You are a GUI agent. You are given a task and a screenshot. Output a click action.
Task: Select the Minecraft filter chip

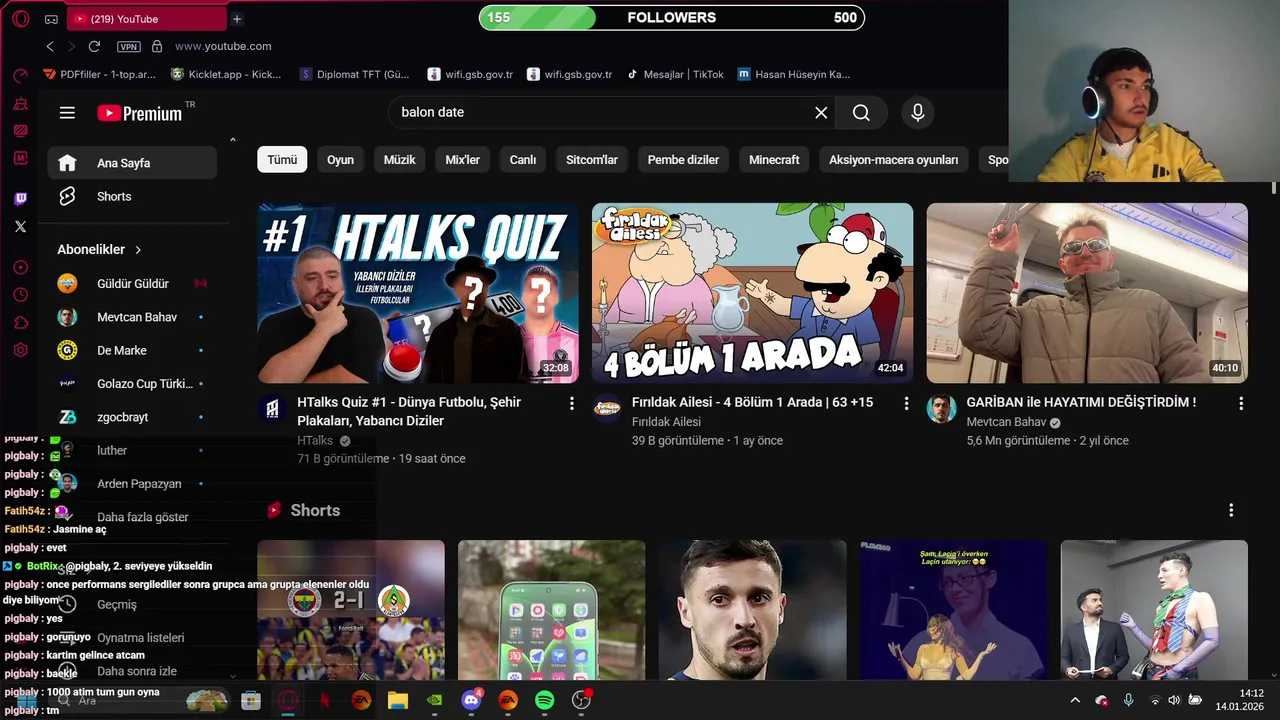pos(774,160)
